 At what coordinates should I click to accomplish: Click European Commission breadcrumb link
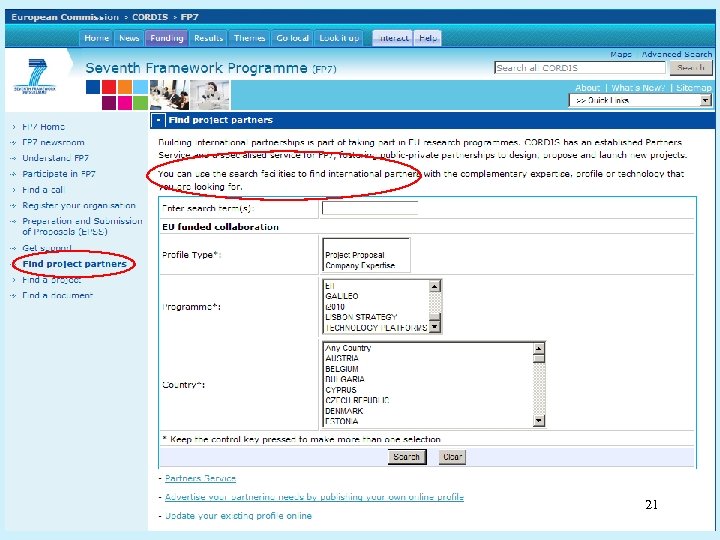pos(65,17)
